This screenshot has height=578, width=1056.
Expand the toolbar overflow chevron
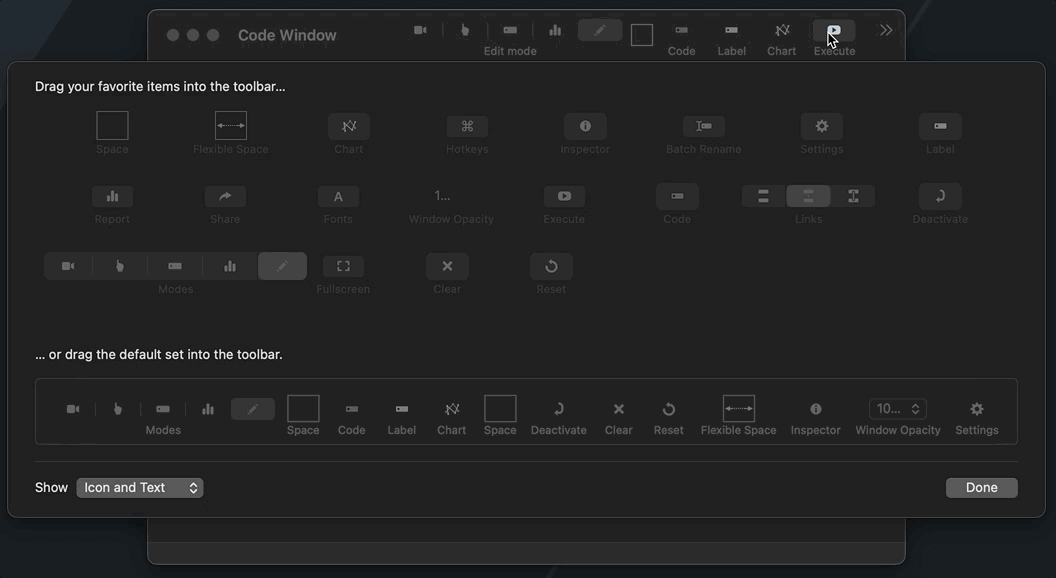886,31
